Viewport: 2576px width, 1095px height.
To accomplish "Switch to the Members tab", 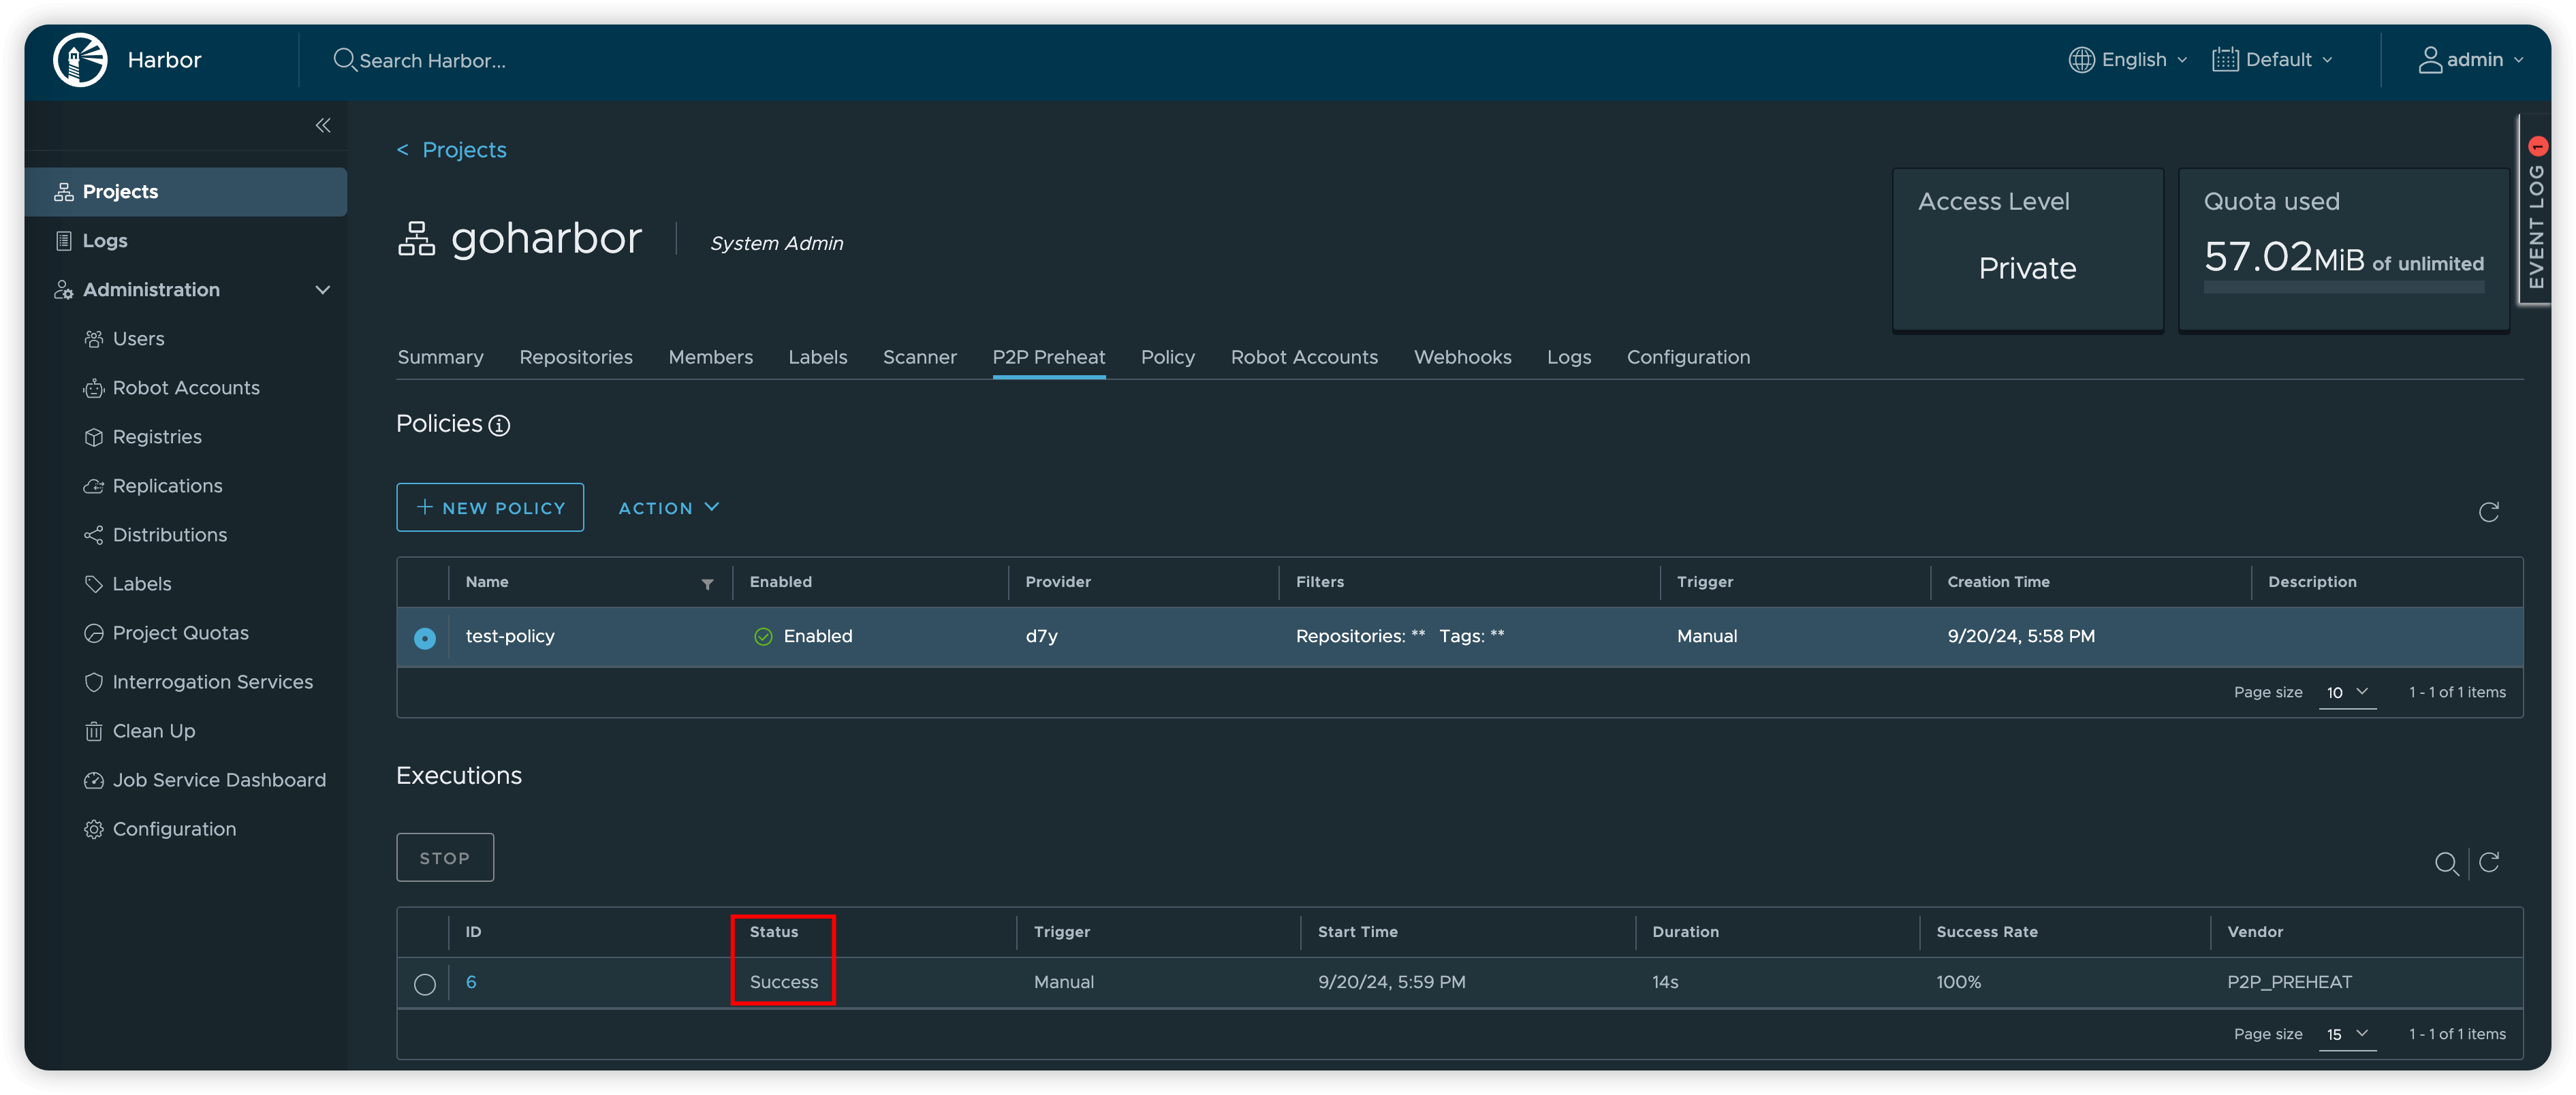I will 710,357.
